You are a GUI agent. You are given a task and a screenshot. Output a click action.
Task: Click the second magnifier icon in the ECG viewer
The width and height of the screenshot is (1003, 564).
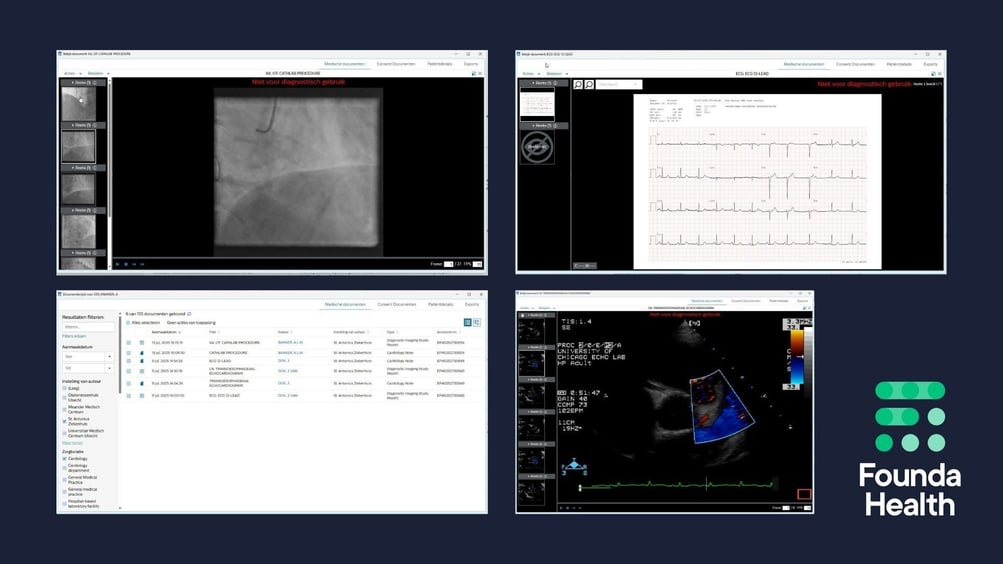click(x=590, y=85)
